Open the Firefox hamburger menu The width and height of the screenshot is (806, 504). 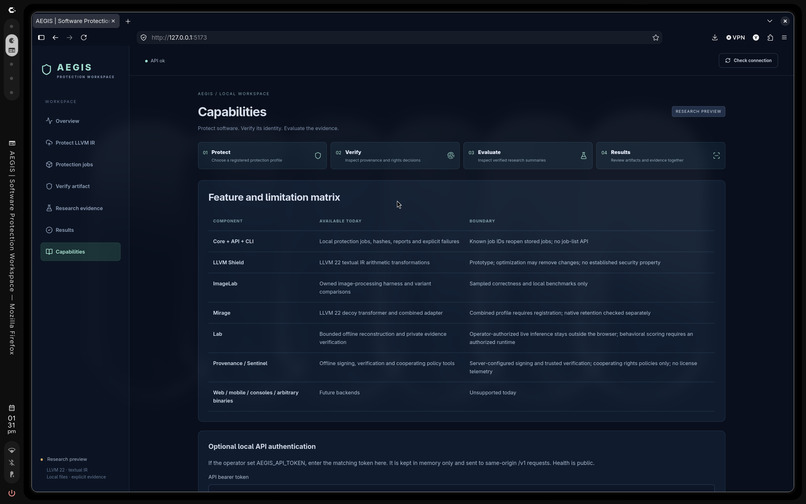coord(784,38)
